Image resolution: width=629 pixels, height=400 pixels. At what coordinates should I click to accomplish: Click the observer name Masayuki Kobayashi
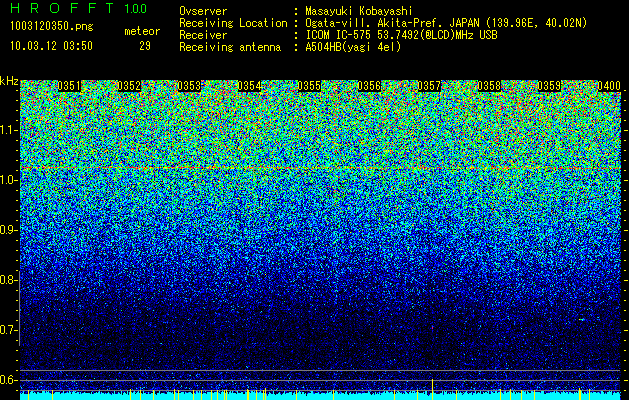(359, 12)
